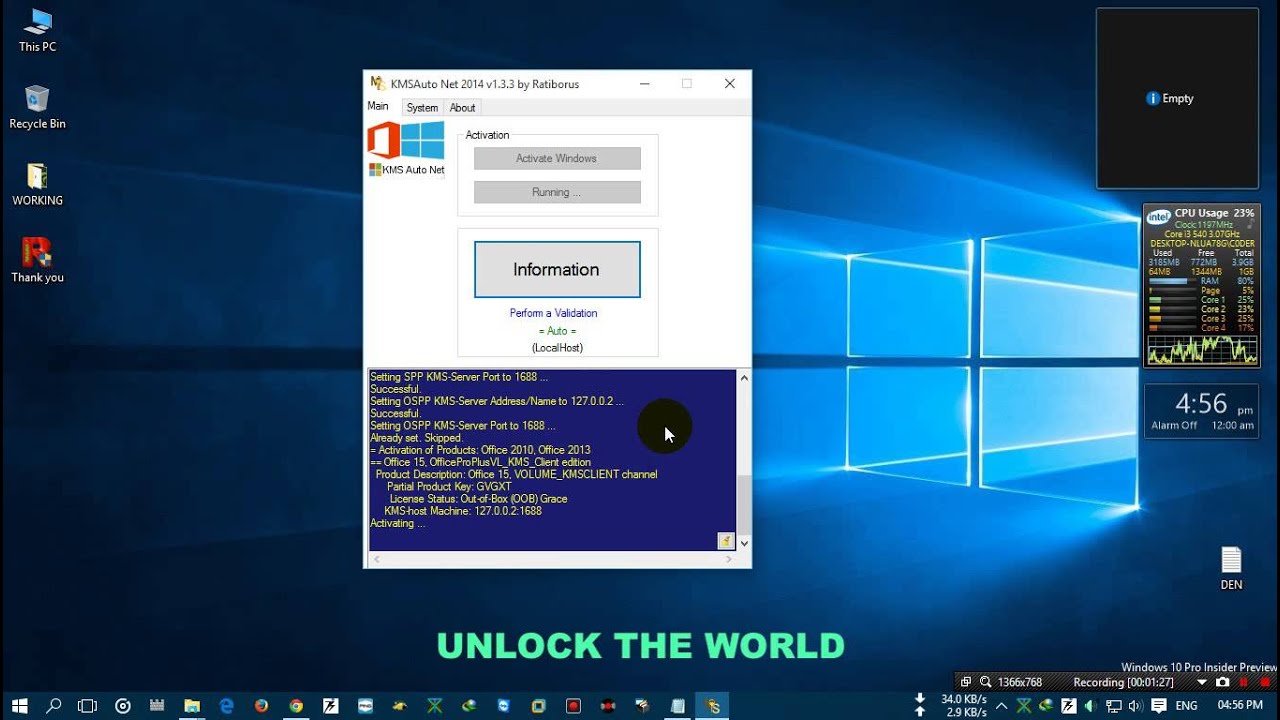Click the recorder magnifier zoom icon
Viewport: 1280px width, 720px height.
click(x=985, y=682)
